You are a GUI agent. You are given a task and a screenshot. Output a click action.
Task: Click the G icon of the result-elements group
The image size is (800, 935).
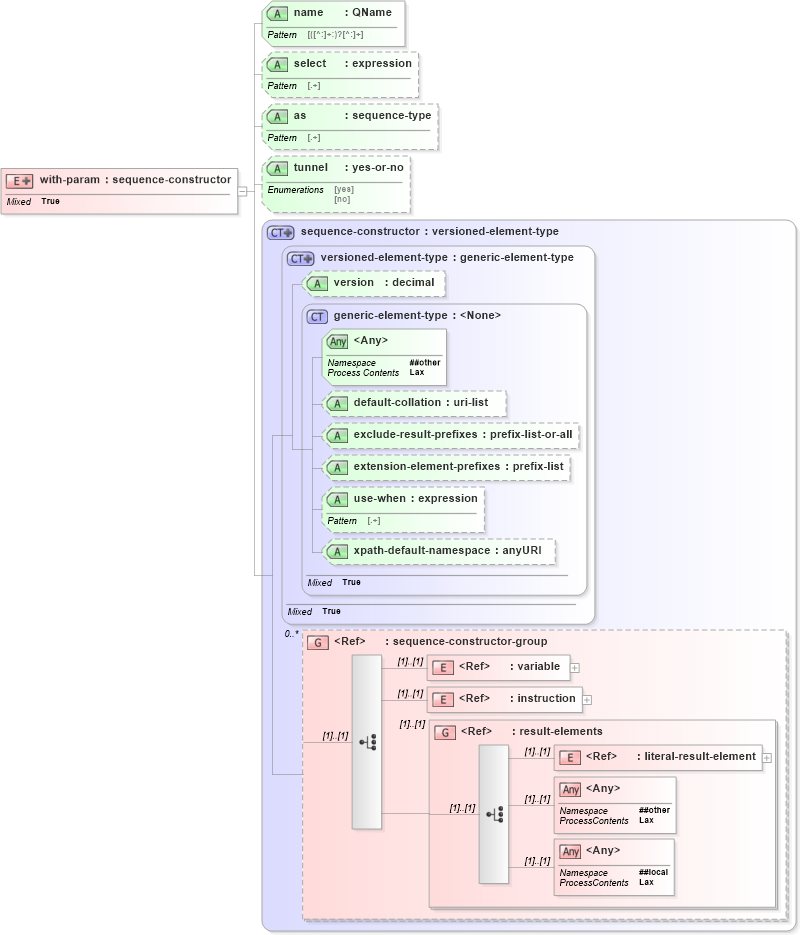click(x=443, y=731)
